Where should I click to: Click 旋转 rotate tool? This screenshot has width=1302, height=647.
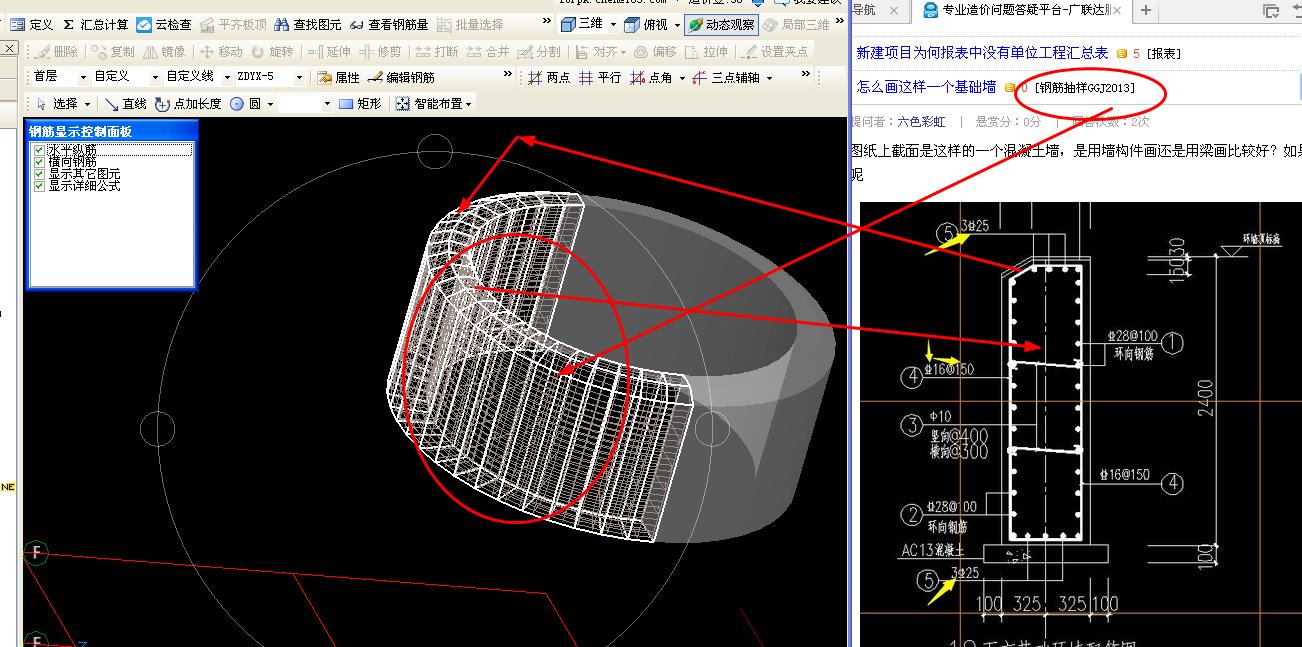click(x=273, y=51)
